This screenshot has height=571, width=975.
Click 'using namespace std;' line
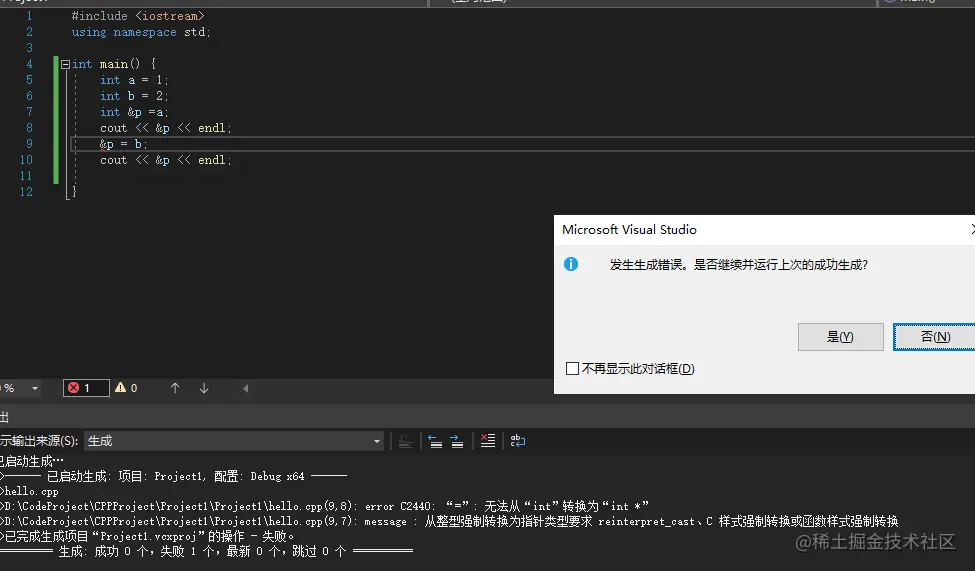click(x=141, y=32)
